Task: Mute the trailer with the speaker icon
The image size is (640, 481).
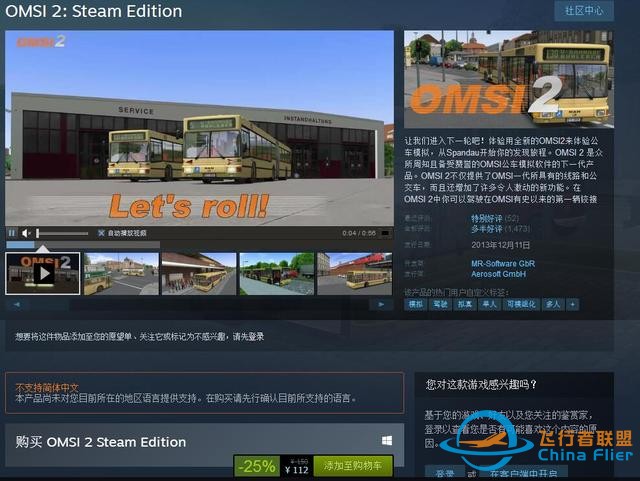Action: pos(26,233)
